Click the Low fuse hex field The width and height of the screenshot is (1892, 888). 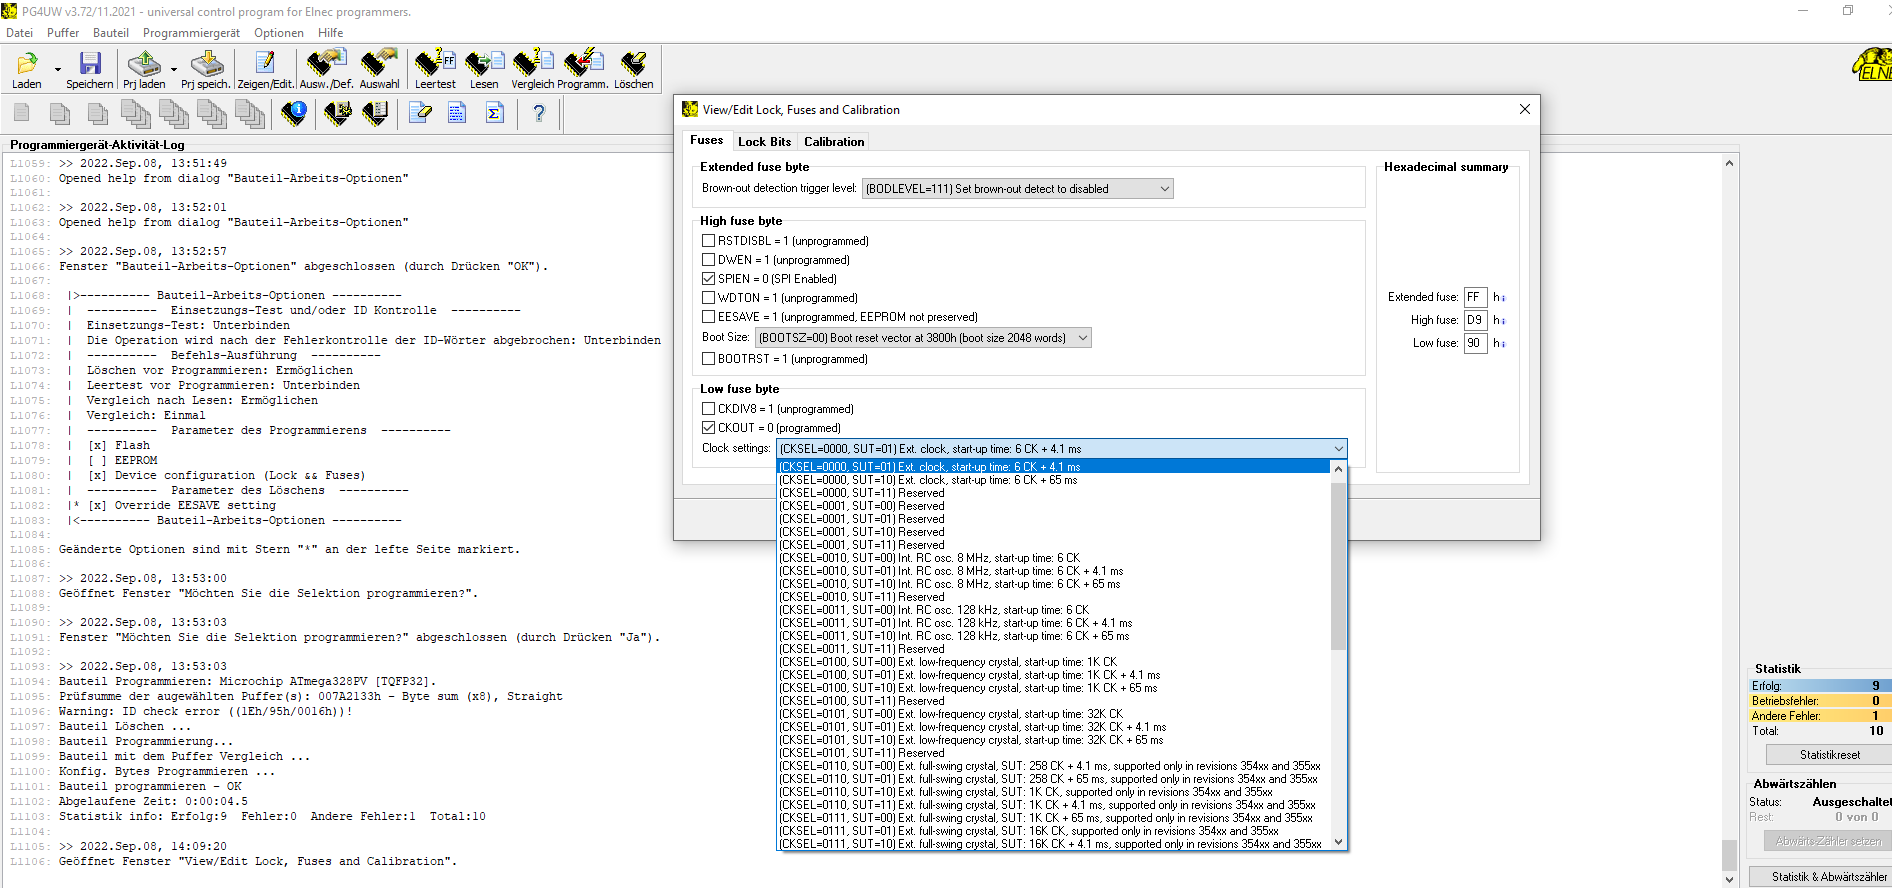1475,343
